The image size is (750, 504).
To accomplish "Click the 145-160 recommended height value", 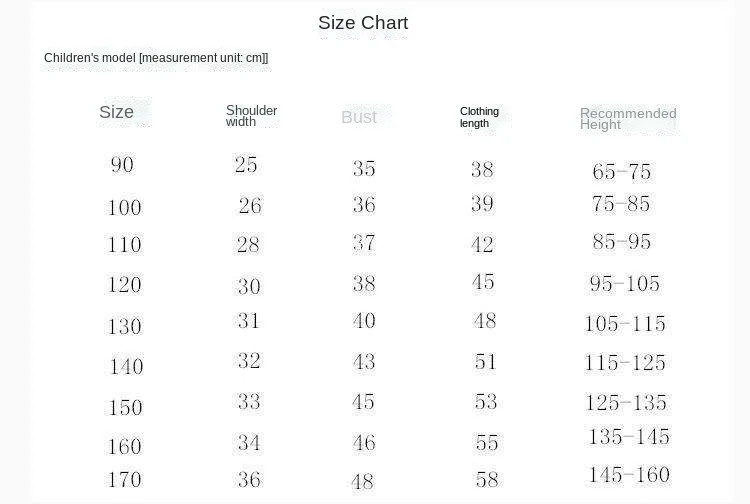I will tap(629, 475).
